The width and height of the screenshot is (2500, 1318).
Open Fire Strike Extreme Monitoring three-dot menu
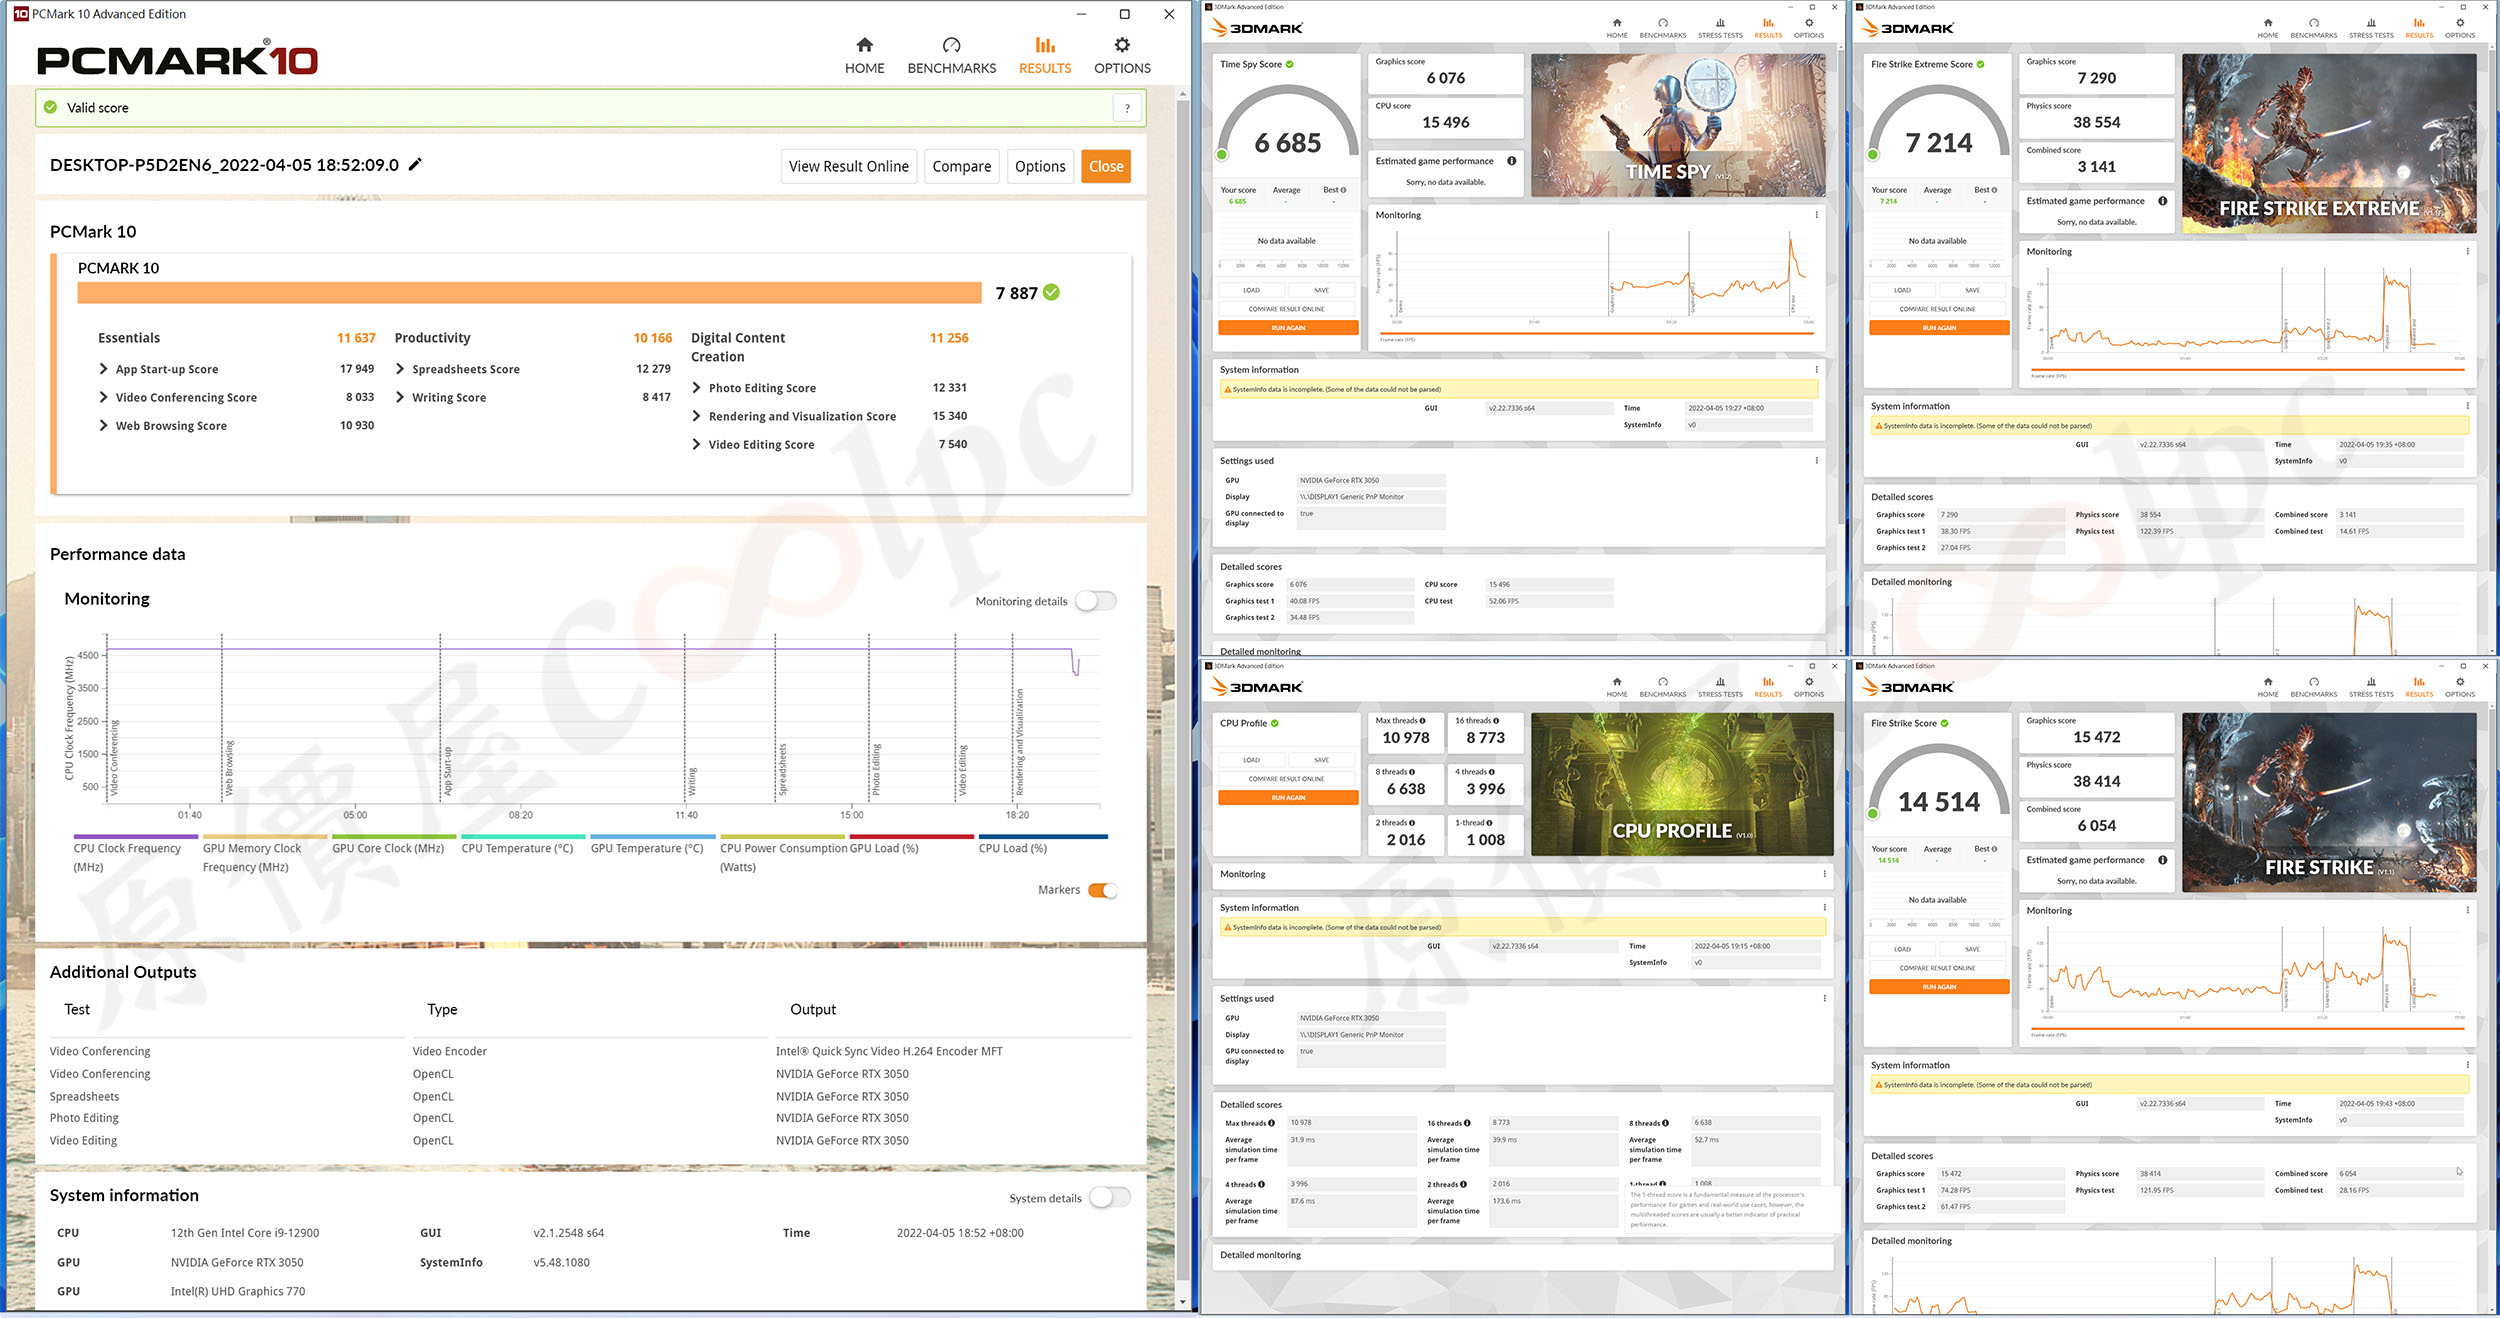[x=2468, y=251]
